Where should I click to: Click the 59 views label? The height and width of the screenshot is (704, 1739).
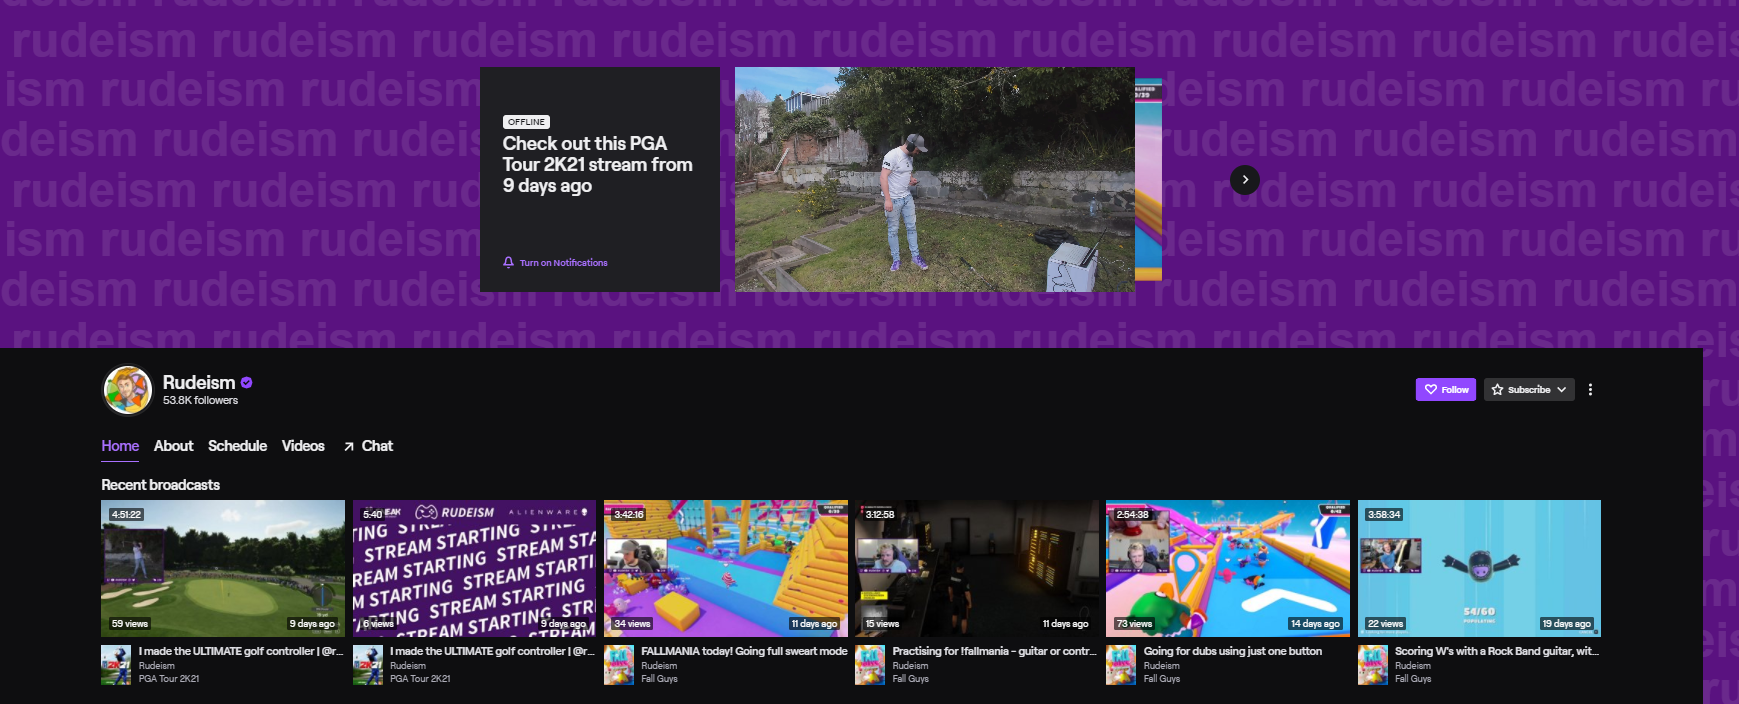pos(130,624)
